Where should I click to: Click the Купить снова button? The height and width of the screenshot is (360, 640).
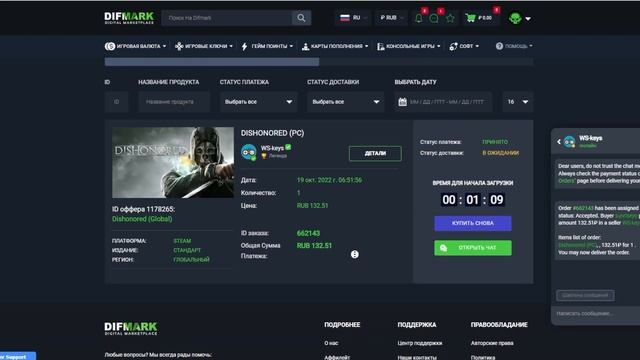click(x=473, y=223)
